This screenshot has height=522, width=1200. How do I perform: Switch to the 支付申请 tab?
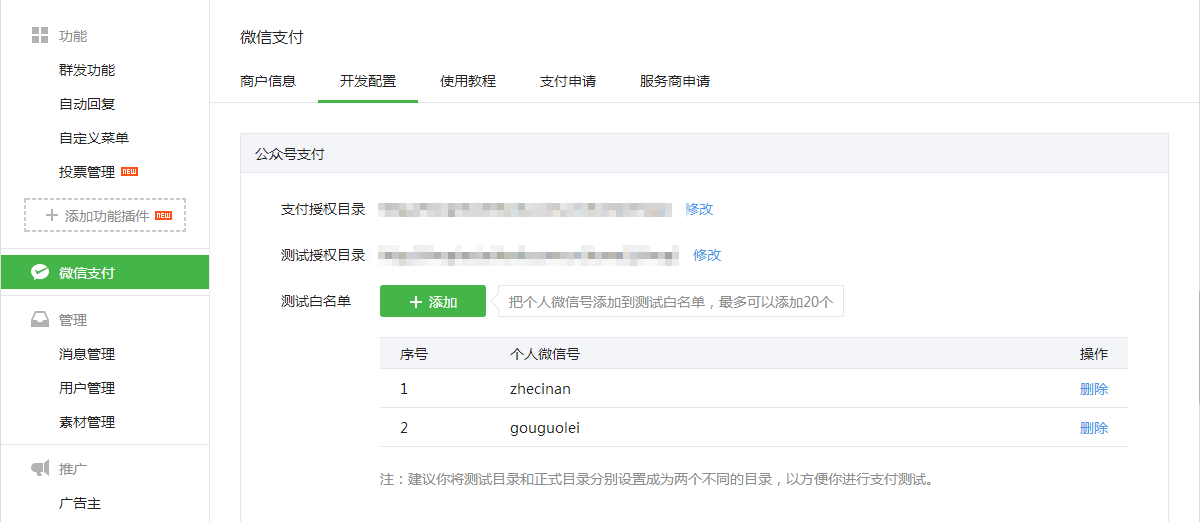[x=568, y=81]
